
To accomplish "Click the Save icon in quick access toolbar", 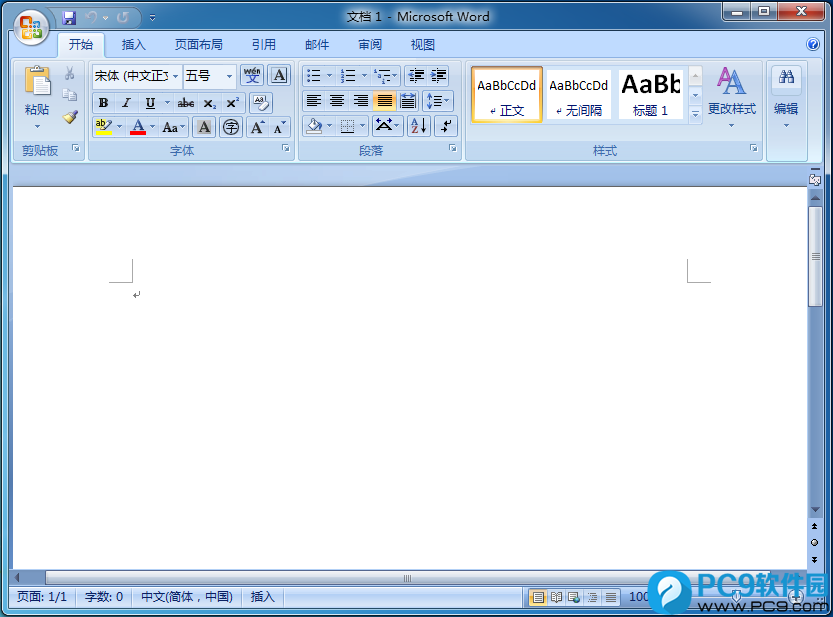I will tap(69, 18).
